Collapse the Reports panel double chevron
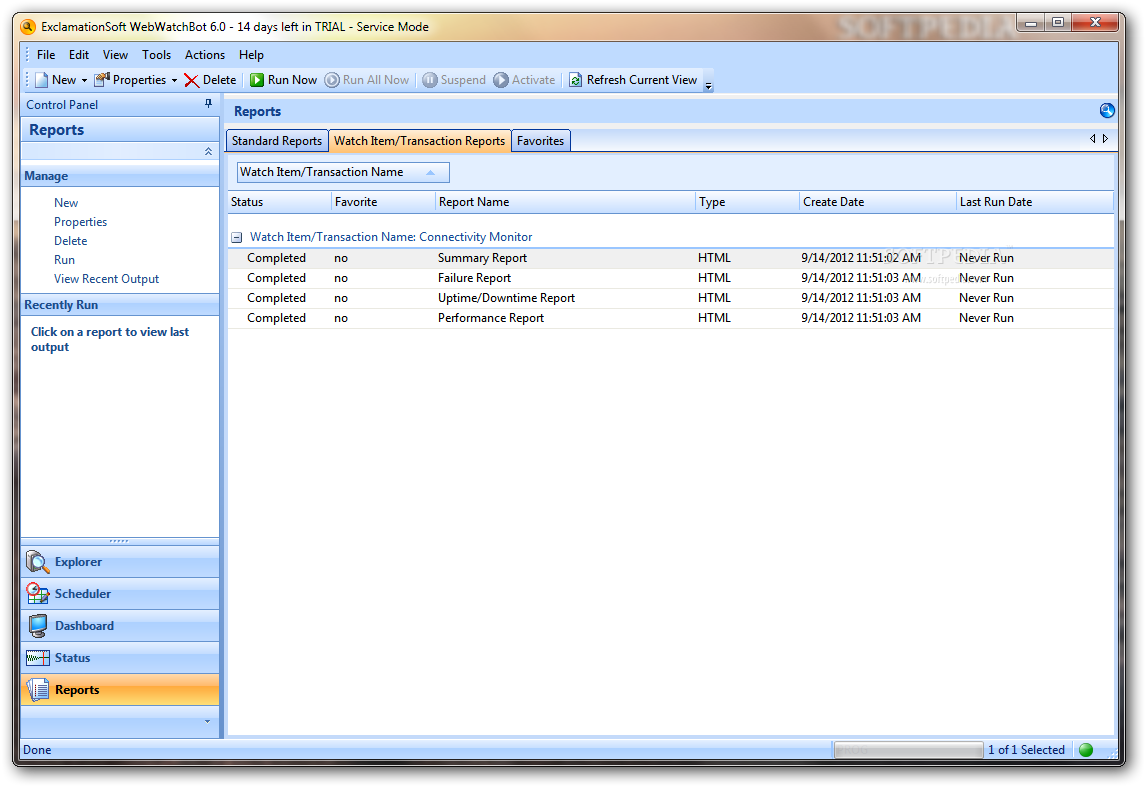Image resolution: width=1146 pixels, height=787 pixels. click(x=208, y=151)
